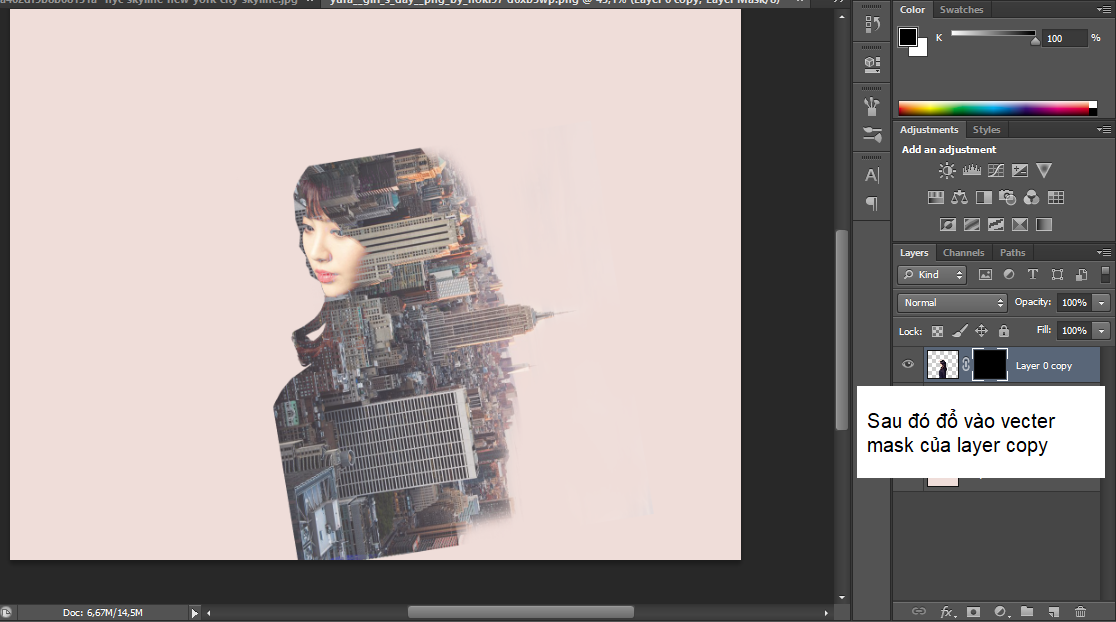The image size is (1116, 622).
Task: Add a Levels adjustment layer
Action: [971, 171]
